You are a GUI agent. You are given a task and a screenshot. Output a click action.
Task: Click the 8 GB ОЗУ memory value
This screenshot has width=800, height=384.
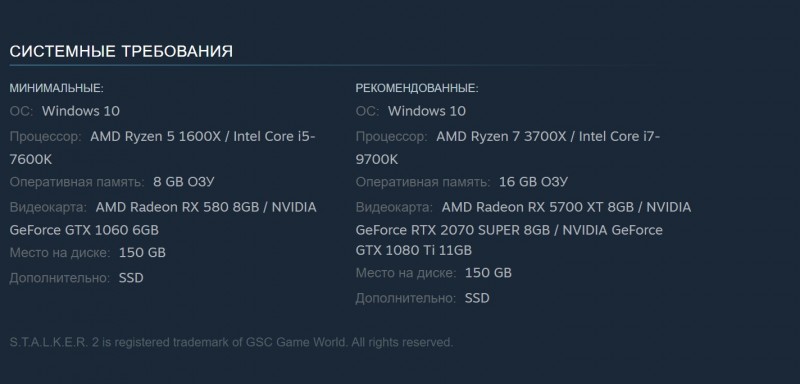(184, 182)
